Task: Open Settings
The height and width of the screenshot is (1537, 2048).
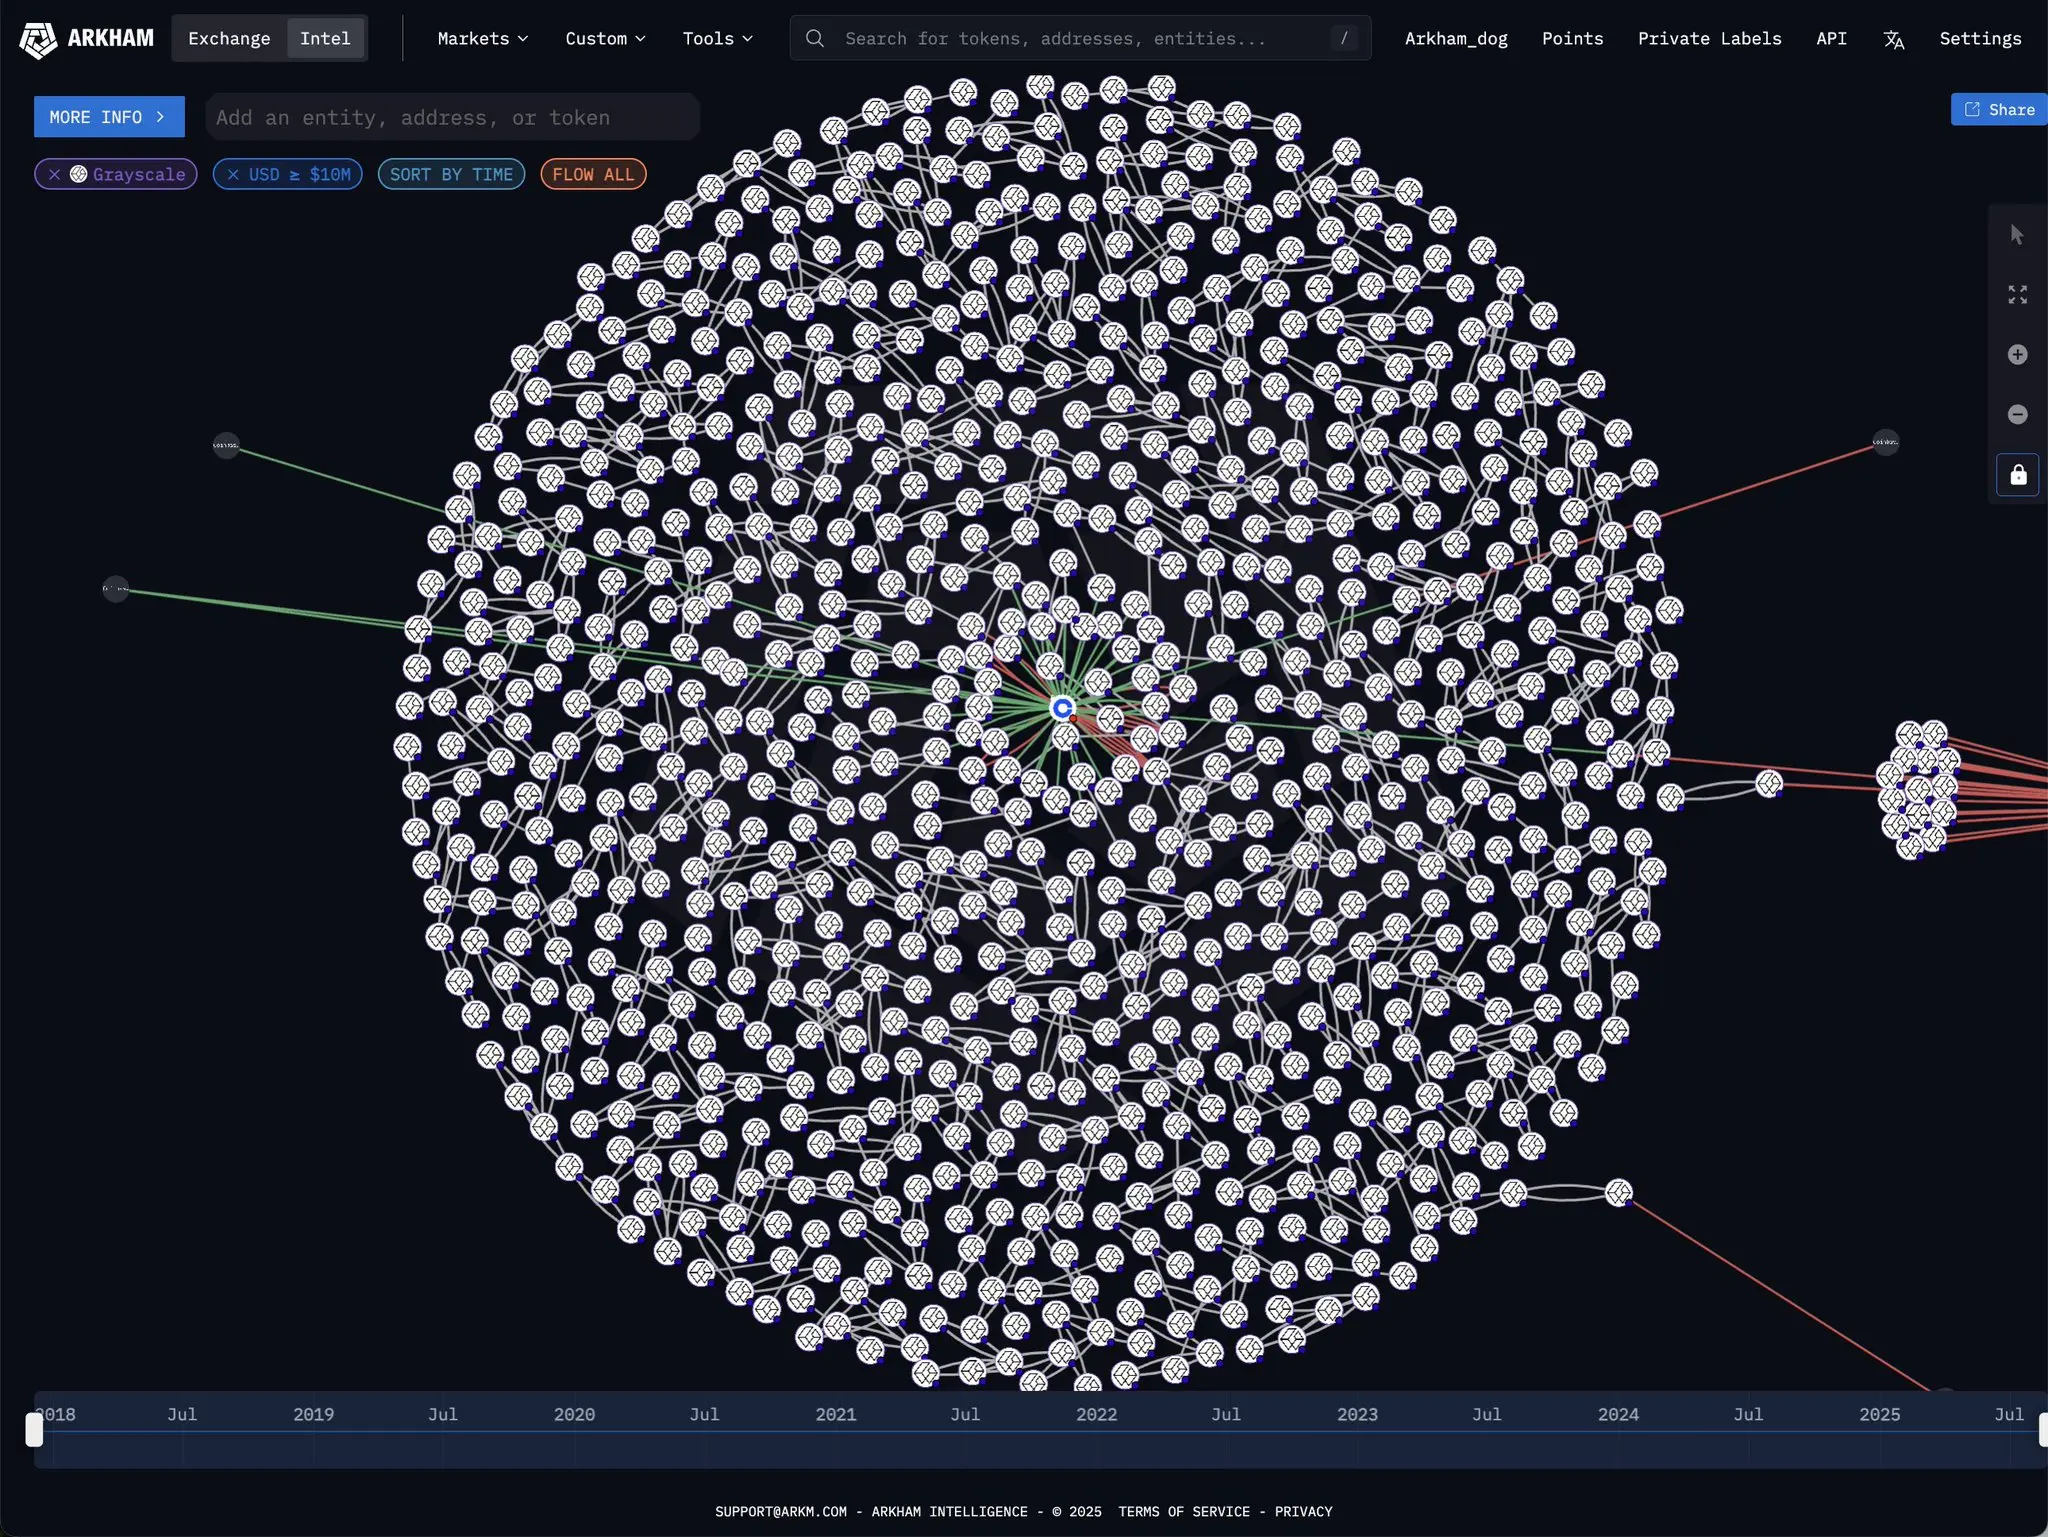Action: click(1980, 38)
